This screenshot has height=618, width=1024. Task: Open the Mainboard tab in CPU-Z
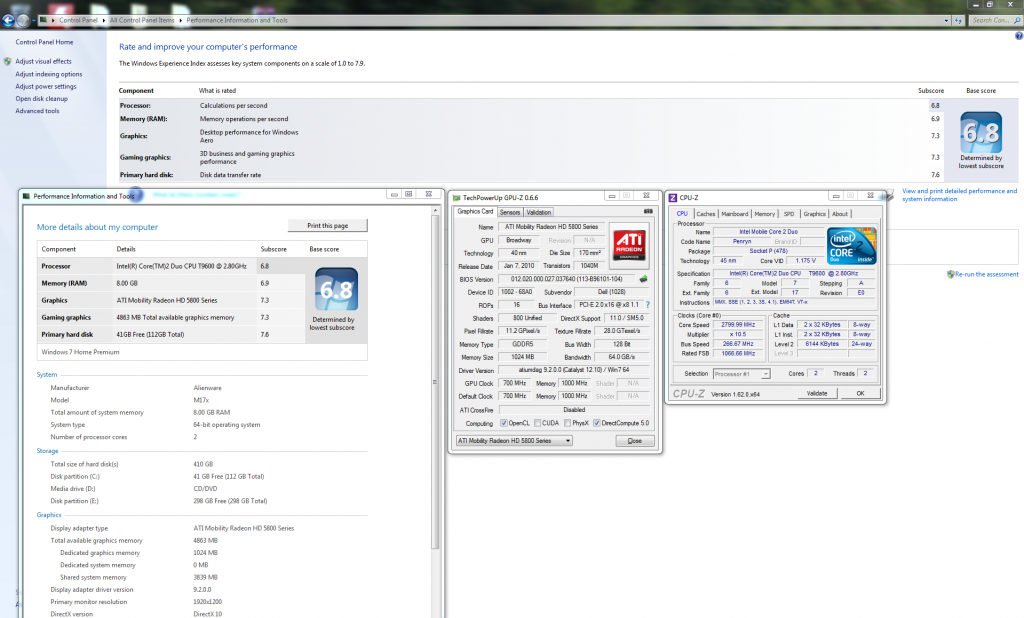[x=735, y=214]
